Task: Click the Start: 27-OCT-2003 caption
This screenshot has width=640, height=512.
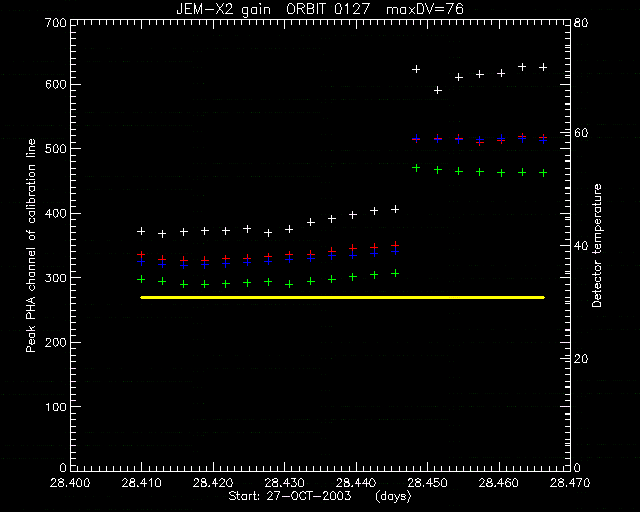Action: [x=290, y=496]
